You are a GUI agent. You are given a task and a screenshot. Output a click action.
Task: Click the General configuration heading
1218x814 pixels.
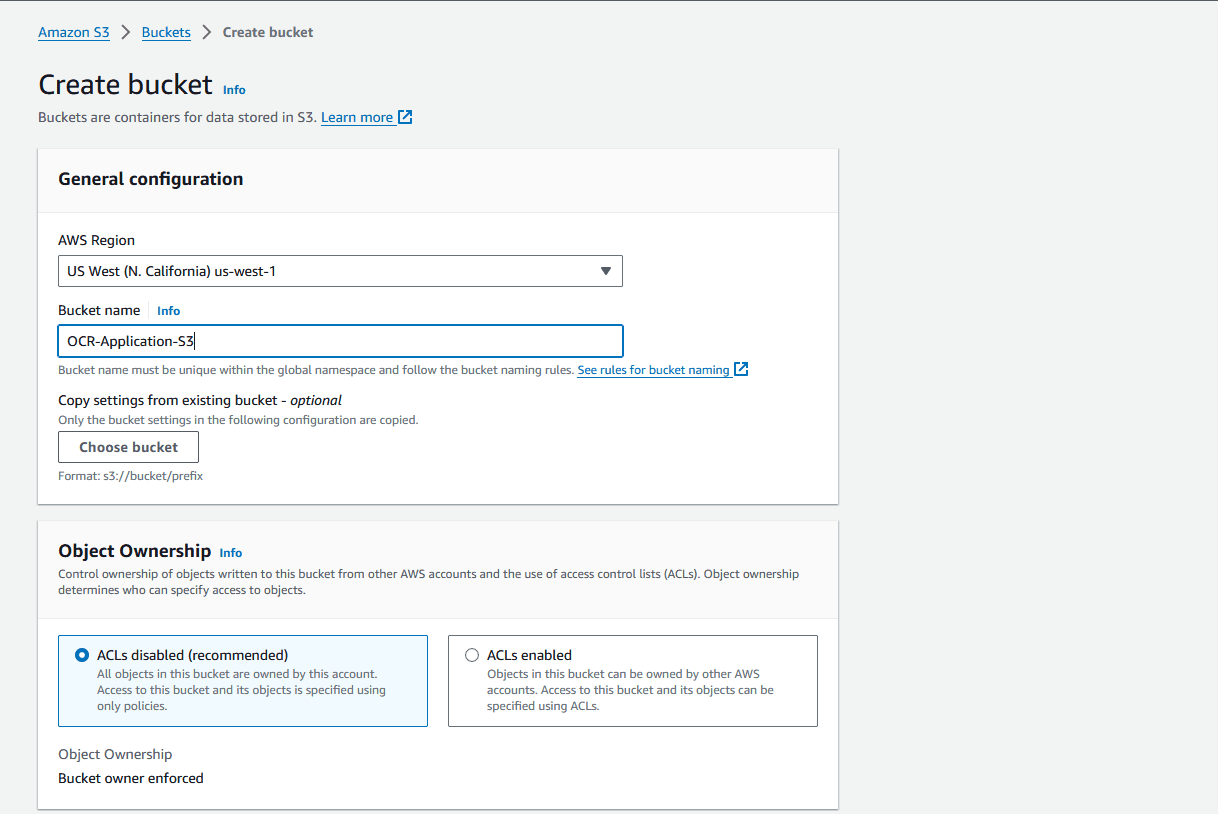tap(151, 179)
